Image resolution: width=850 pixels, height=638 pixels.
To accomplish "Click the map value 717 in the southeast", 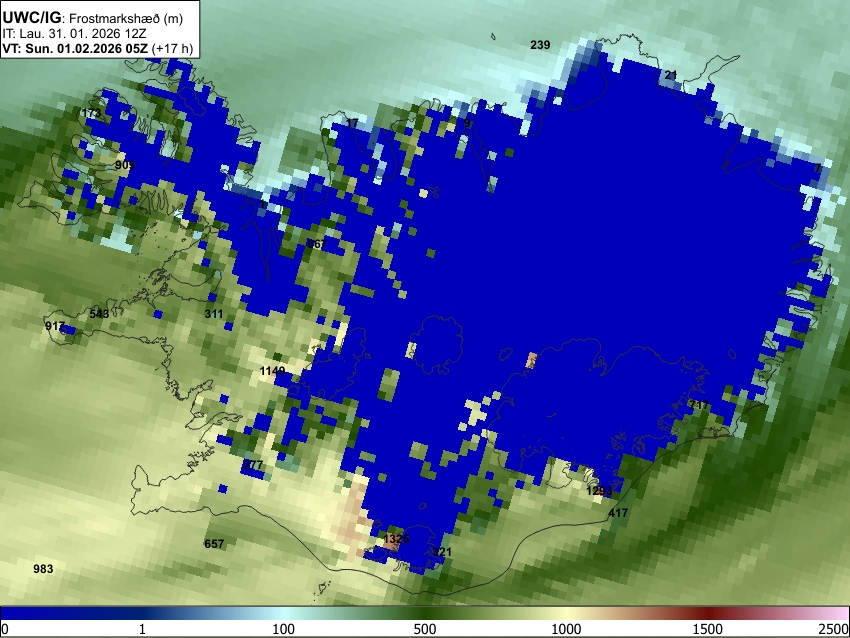I will coord(699,405).
